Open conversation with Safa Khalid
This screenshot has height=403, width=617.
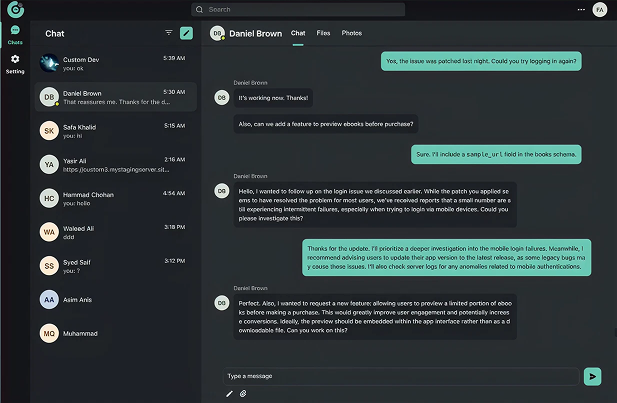tap(112, 130)
